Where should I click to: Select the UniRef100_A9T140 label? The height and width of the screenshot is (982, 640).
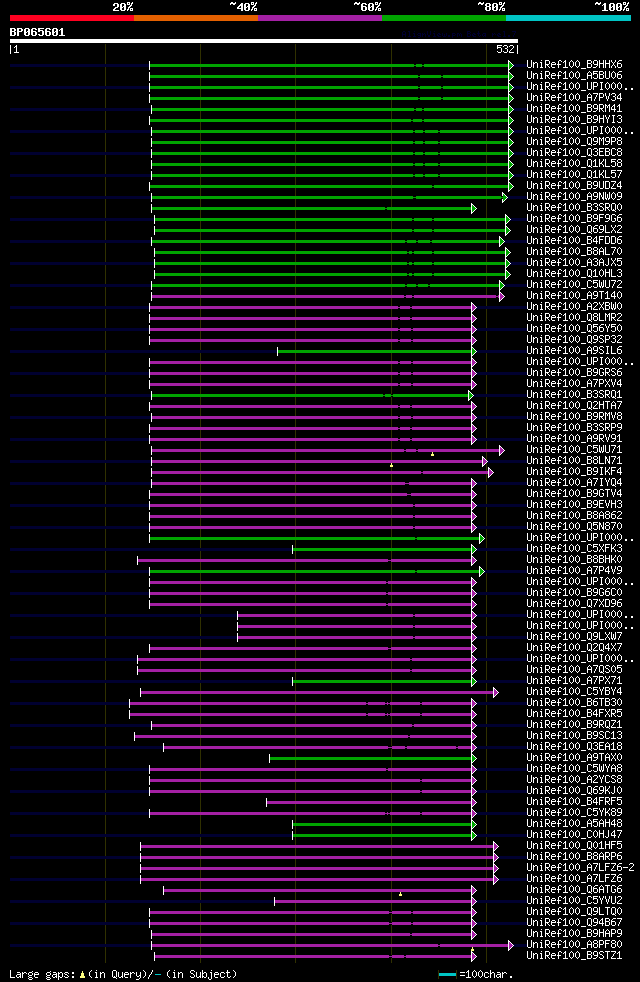coord(574,295)
